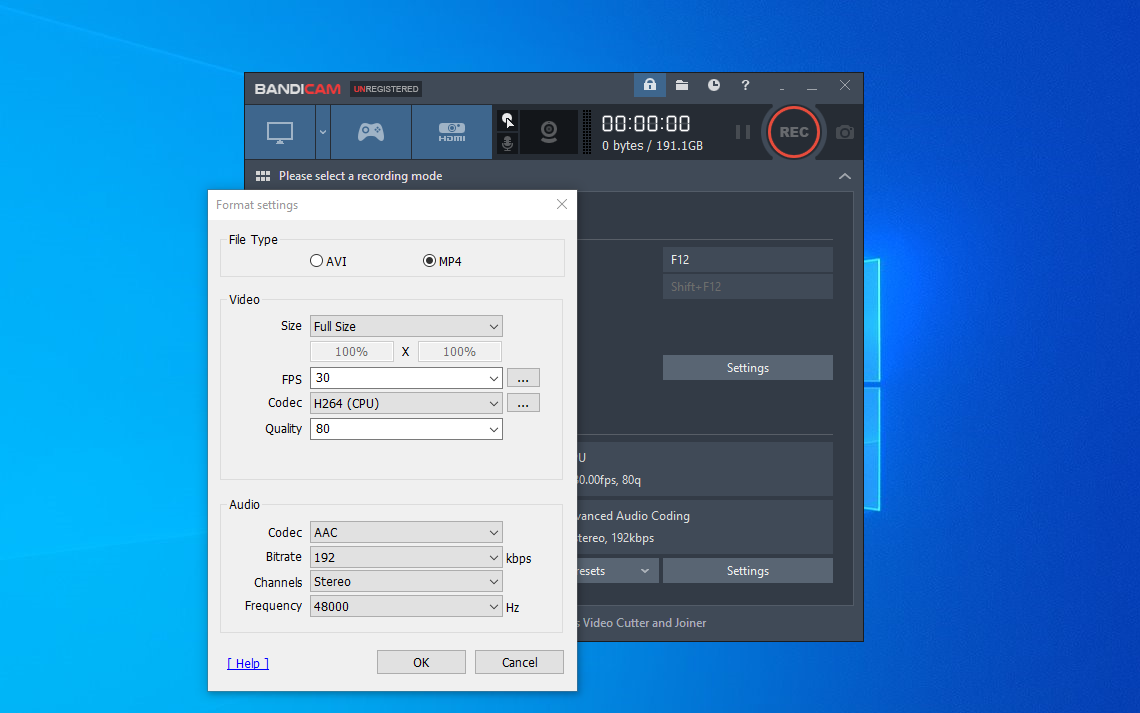Screen dimensions: 1140x713
Task: Select HDMI Device Recording mode
Action: [451, 132]
